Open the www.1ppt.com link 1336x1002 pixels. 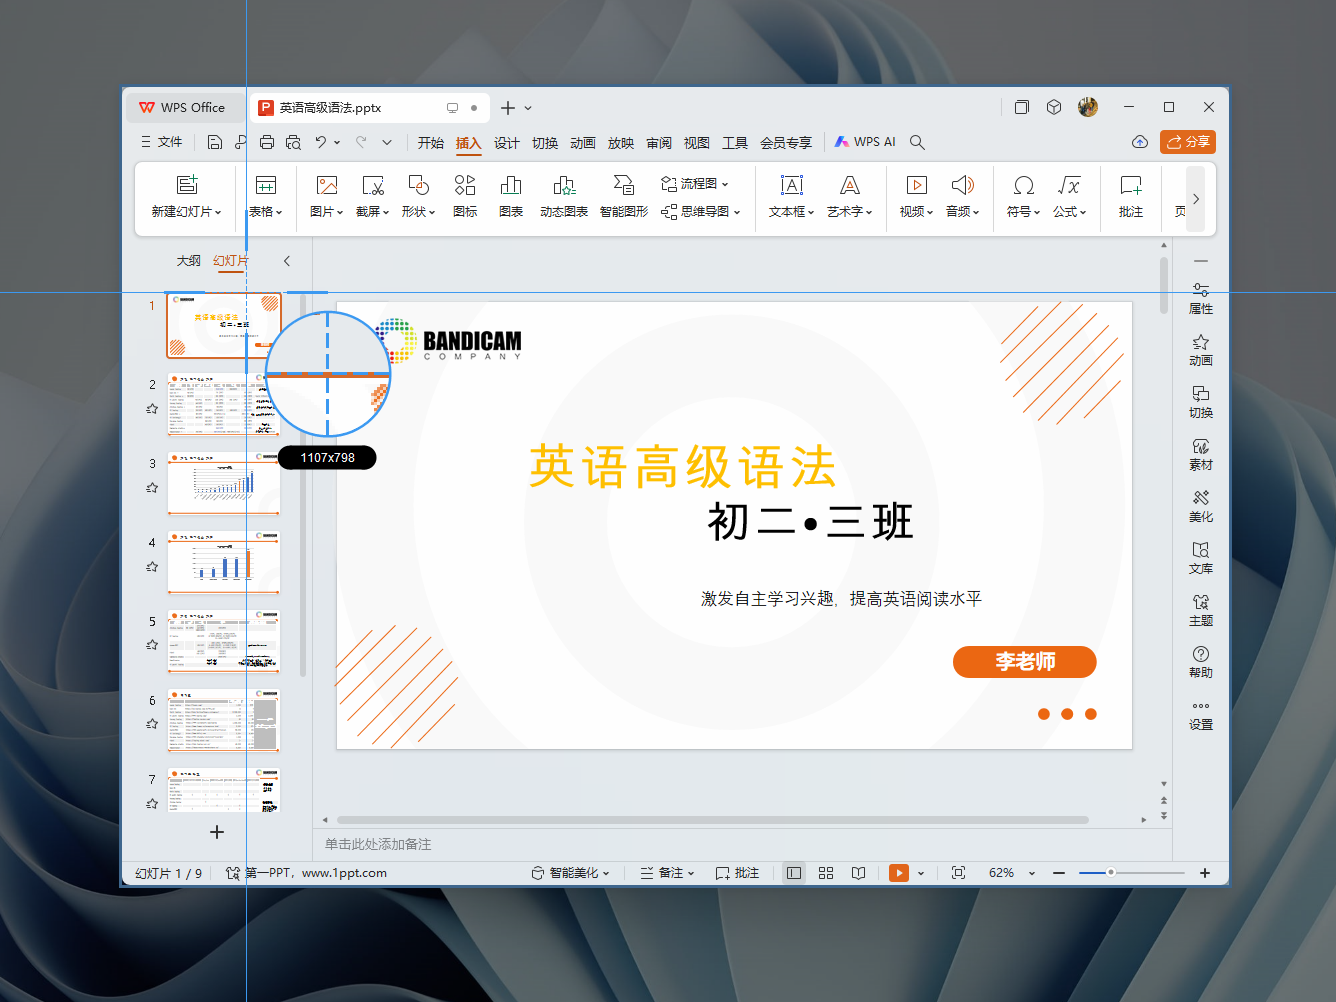[x=344, y=872]
